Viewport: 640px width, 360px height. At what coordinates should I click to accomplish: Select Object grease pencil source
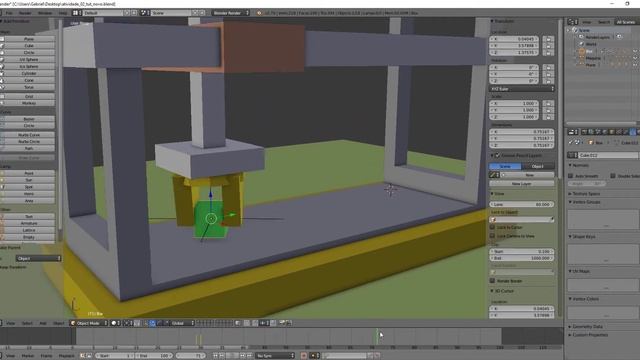pos(538,167)
